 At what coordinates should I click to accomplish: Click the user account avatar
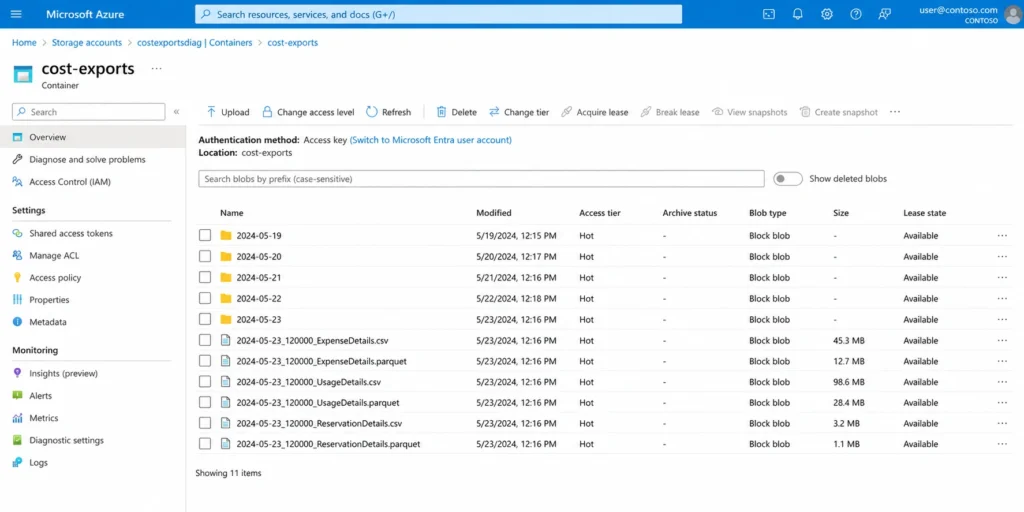click(1012, 14)
